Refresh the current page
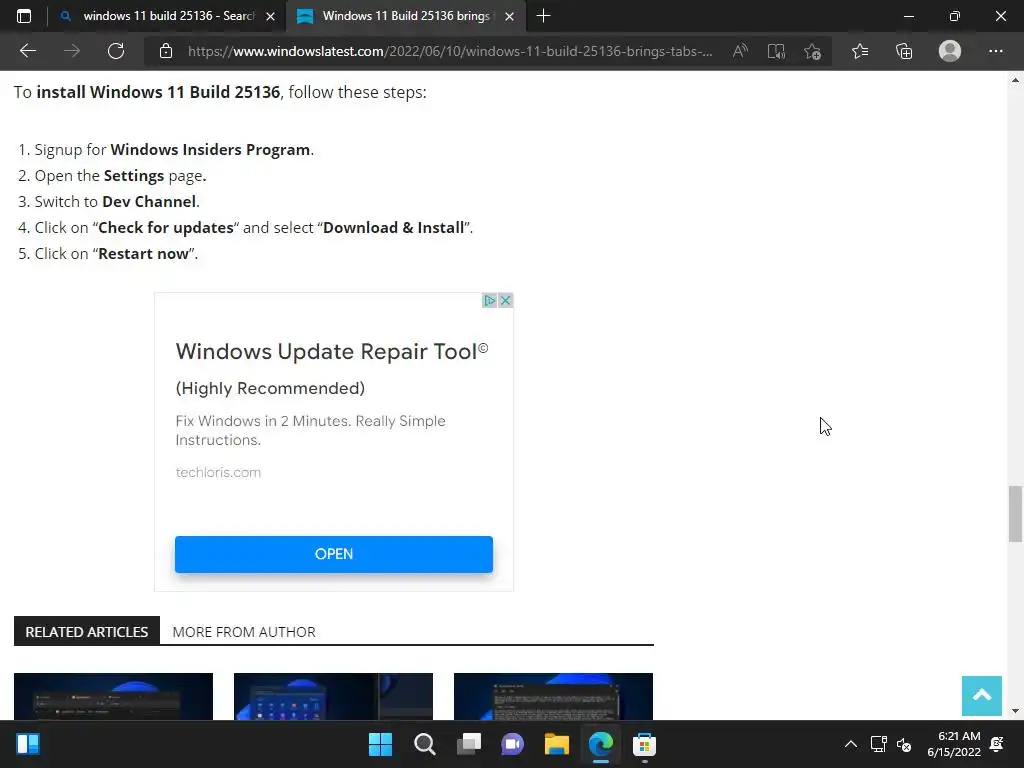This screenshot has height=768, width=1024. (116, 51)
